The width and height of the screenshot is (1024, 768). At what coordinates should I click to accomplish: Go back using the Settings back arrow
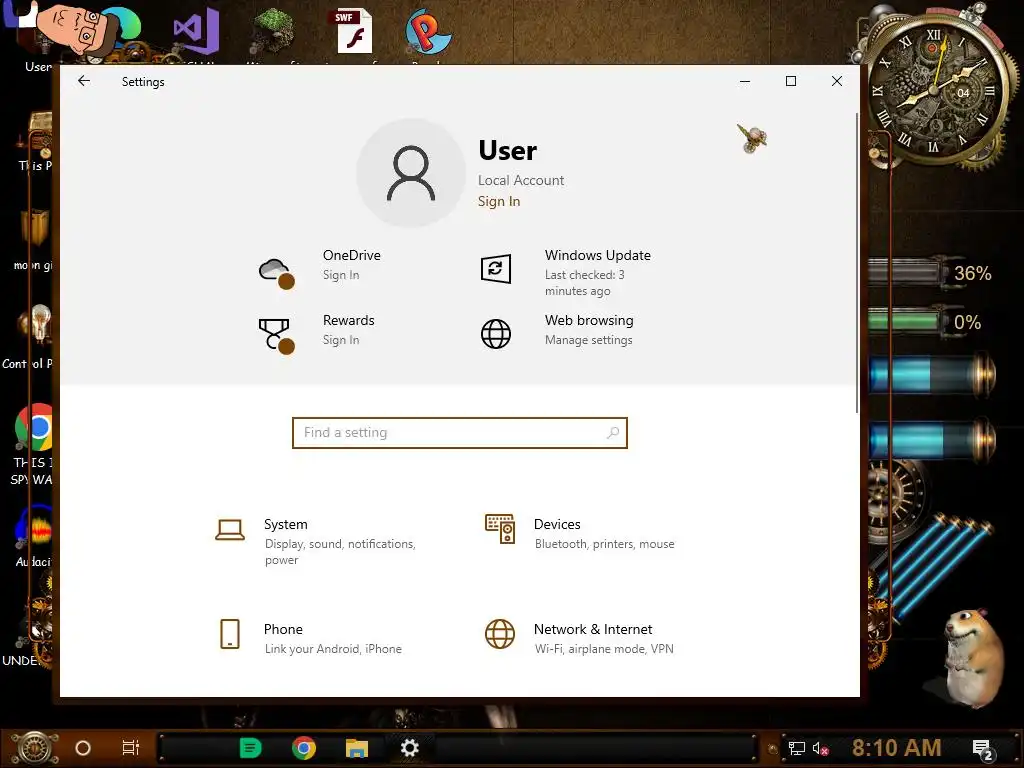(x=84, y=81)
